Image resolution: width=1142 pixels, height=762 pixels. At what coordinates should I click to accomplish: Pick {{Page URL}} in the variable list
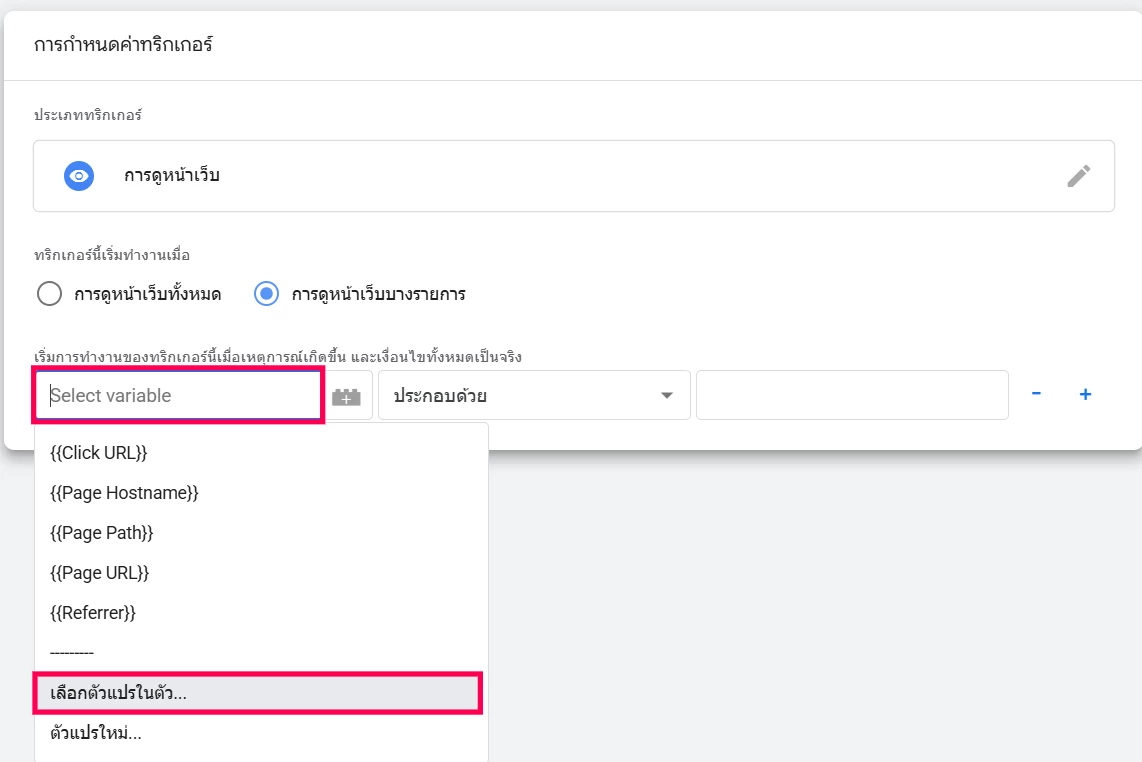pyautogui.click(x=100, y=573)
